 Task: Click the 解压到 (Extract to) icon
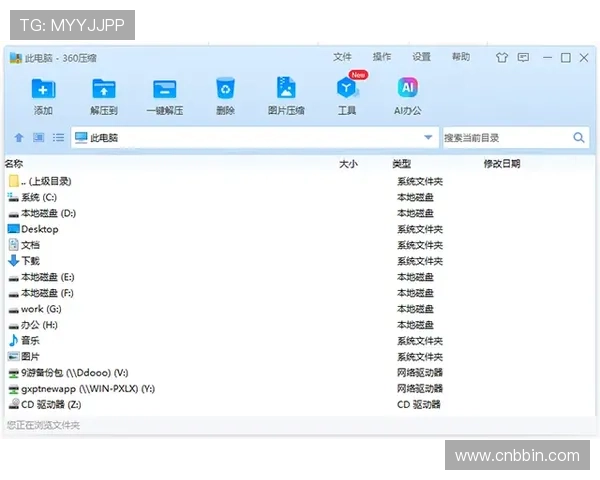(x=104, y=89)
